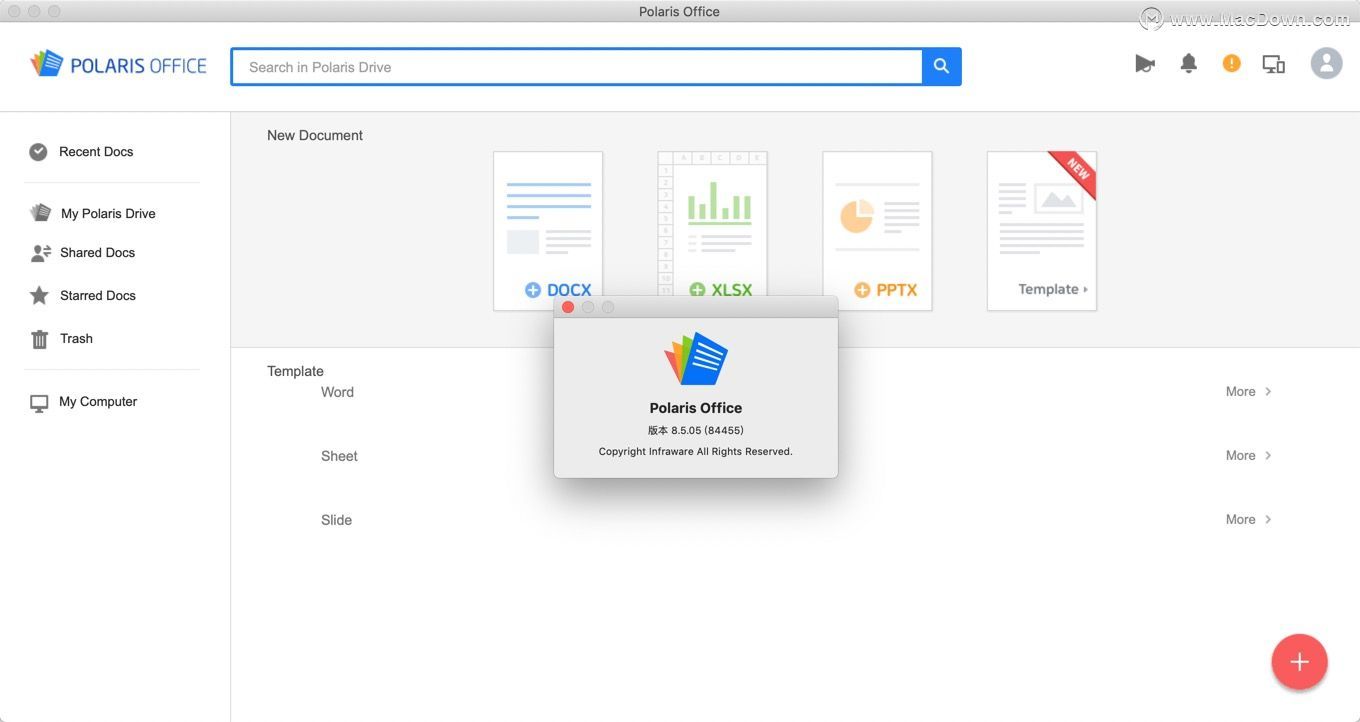
Task: Go to Starred Docs
Action: click(x=98, y=296)
